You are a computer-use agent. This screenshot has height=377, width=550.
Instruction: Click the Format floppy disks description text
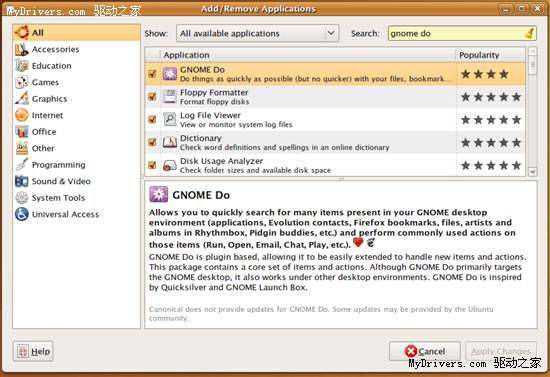coord(214,102)
